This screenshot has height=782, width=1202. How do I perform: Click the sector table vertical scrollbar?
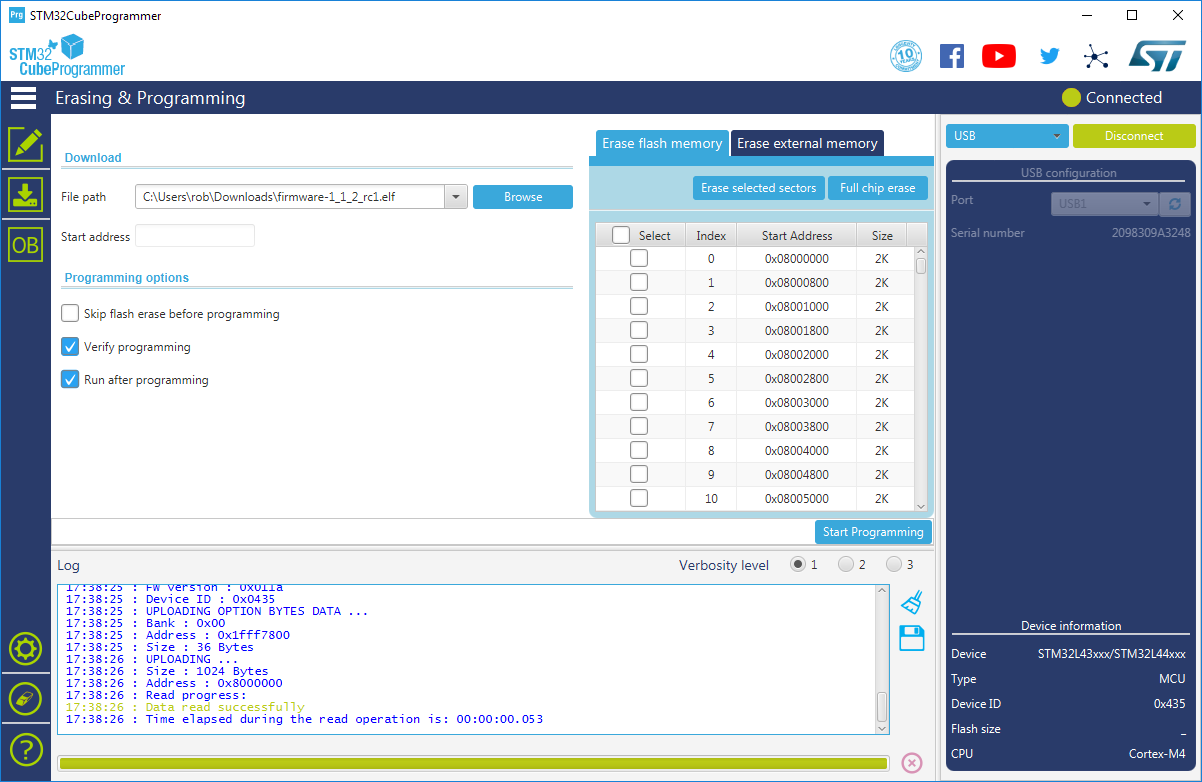point(920,379)
